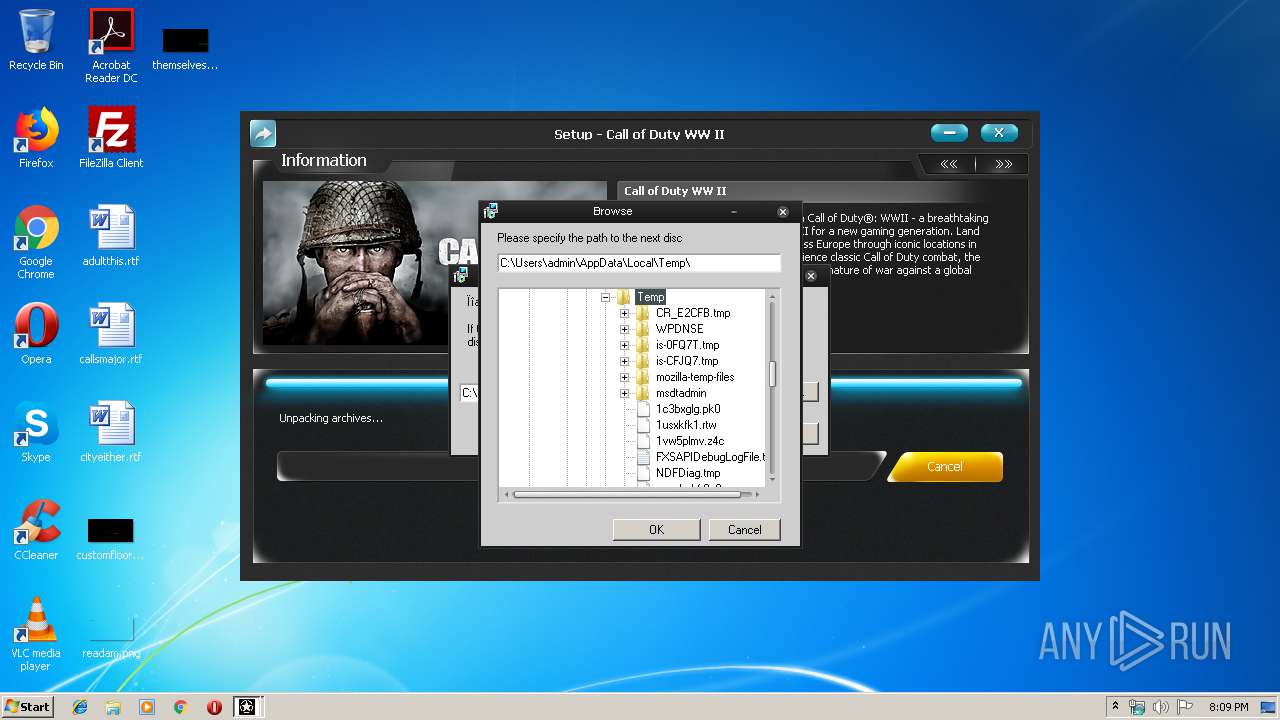The width and height of the screenshot is (1280, 720).
Task: Open Opera from taskbar
Action: (214, 707)
